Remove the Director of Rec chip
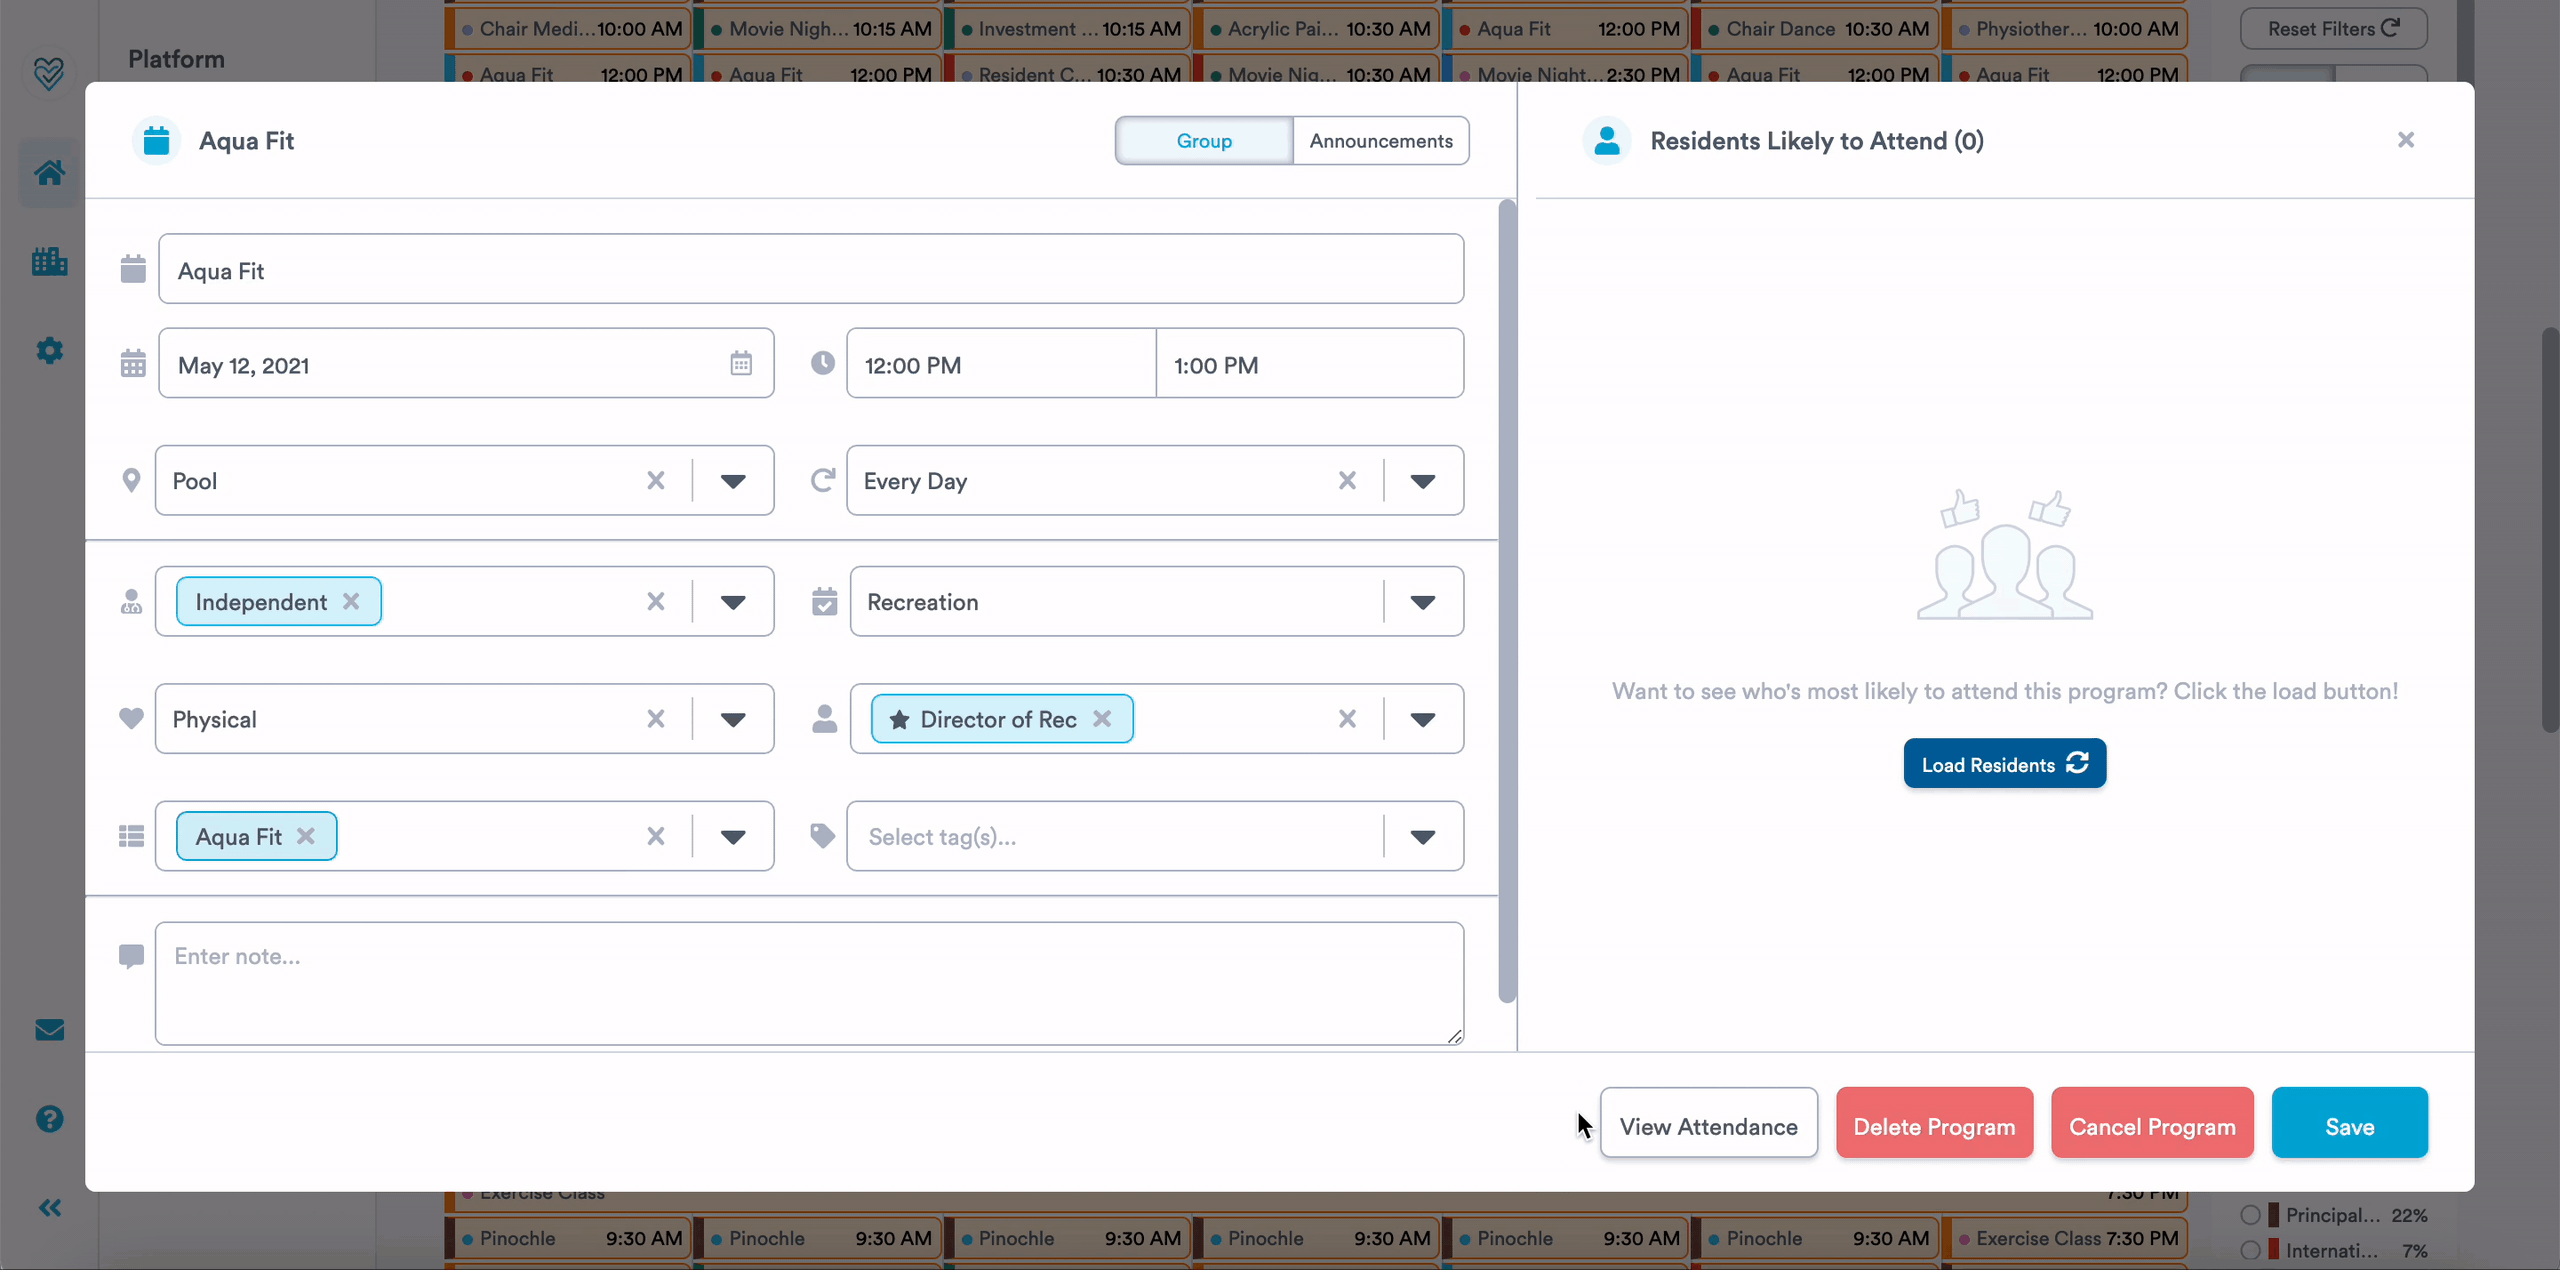 pos(1102,719)
